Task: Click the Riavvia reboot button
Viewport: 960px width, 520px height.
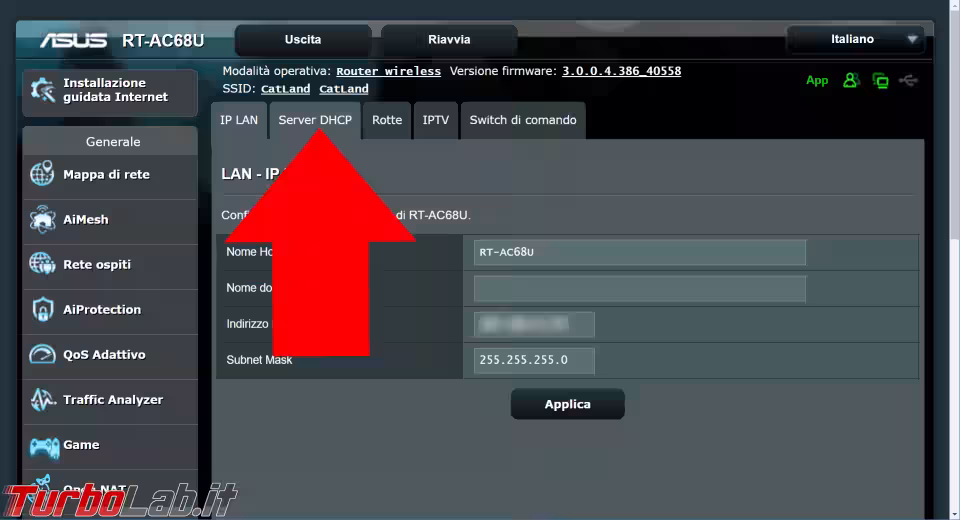Action: [449, 40]
